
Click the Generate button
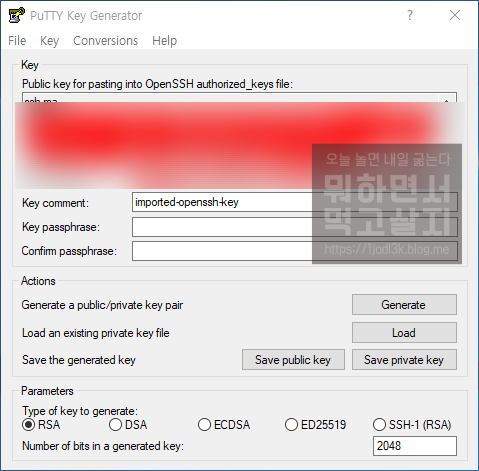(404, 304)
